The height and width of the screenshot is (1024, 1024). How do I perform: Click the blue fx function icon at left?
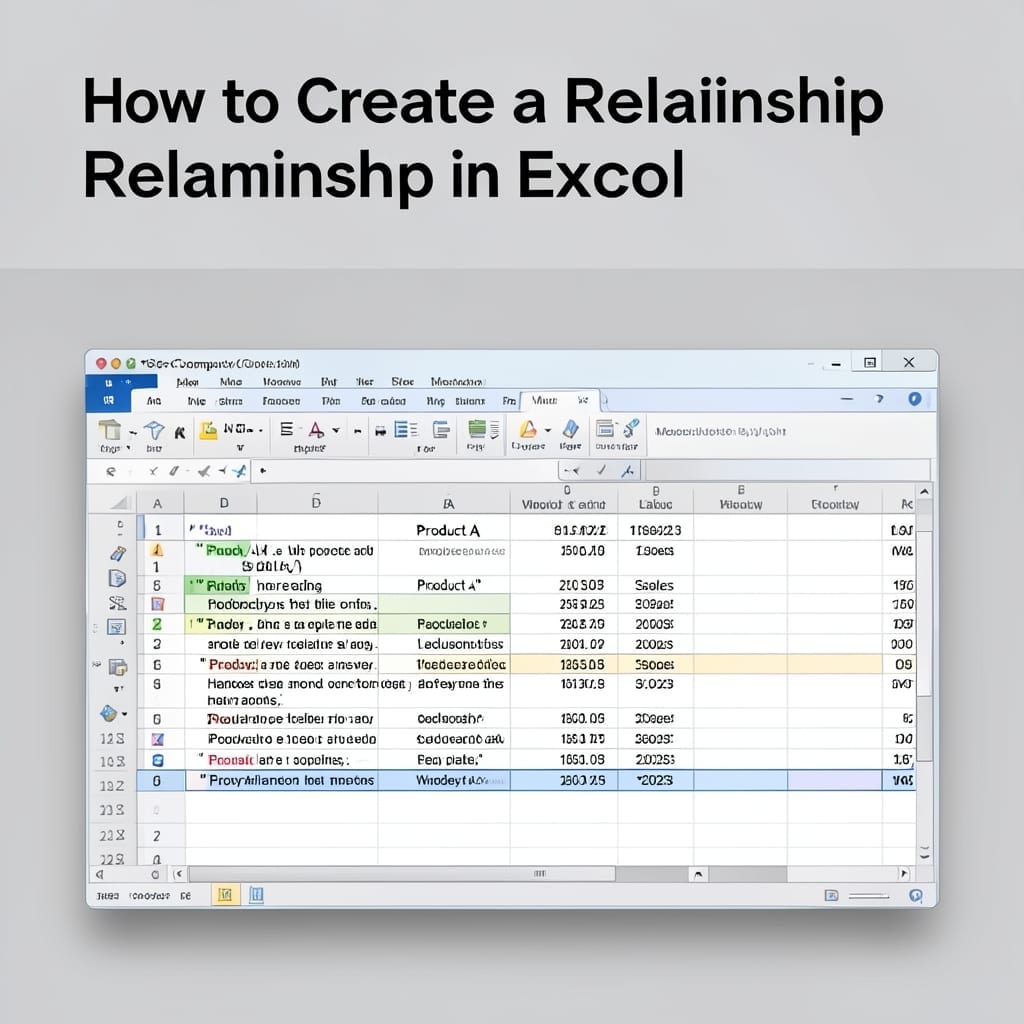[x=240, y=470]
